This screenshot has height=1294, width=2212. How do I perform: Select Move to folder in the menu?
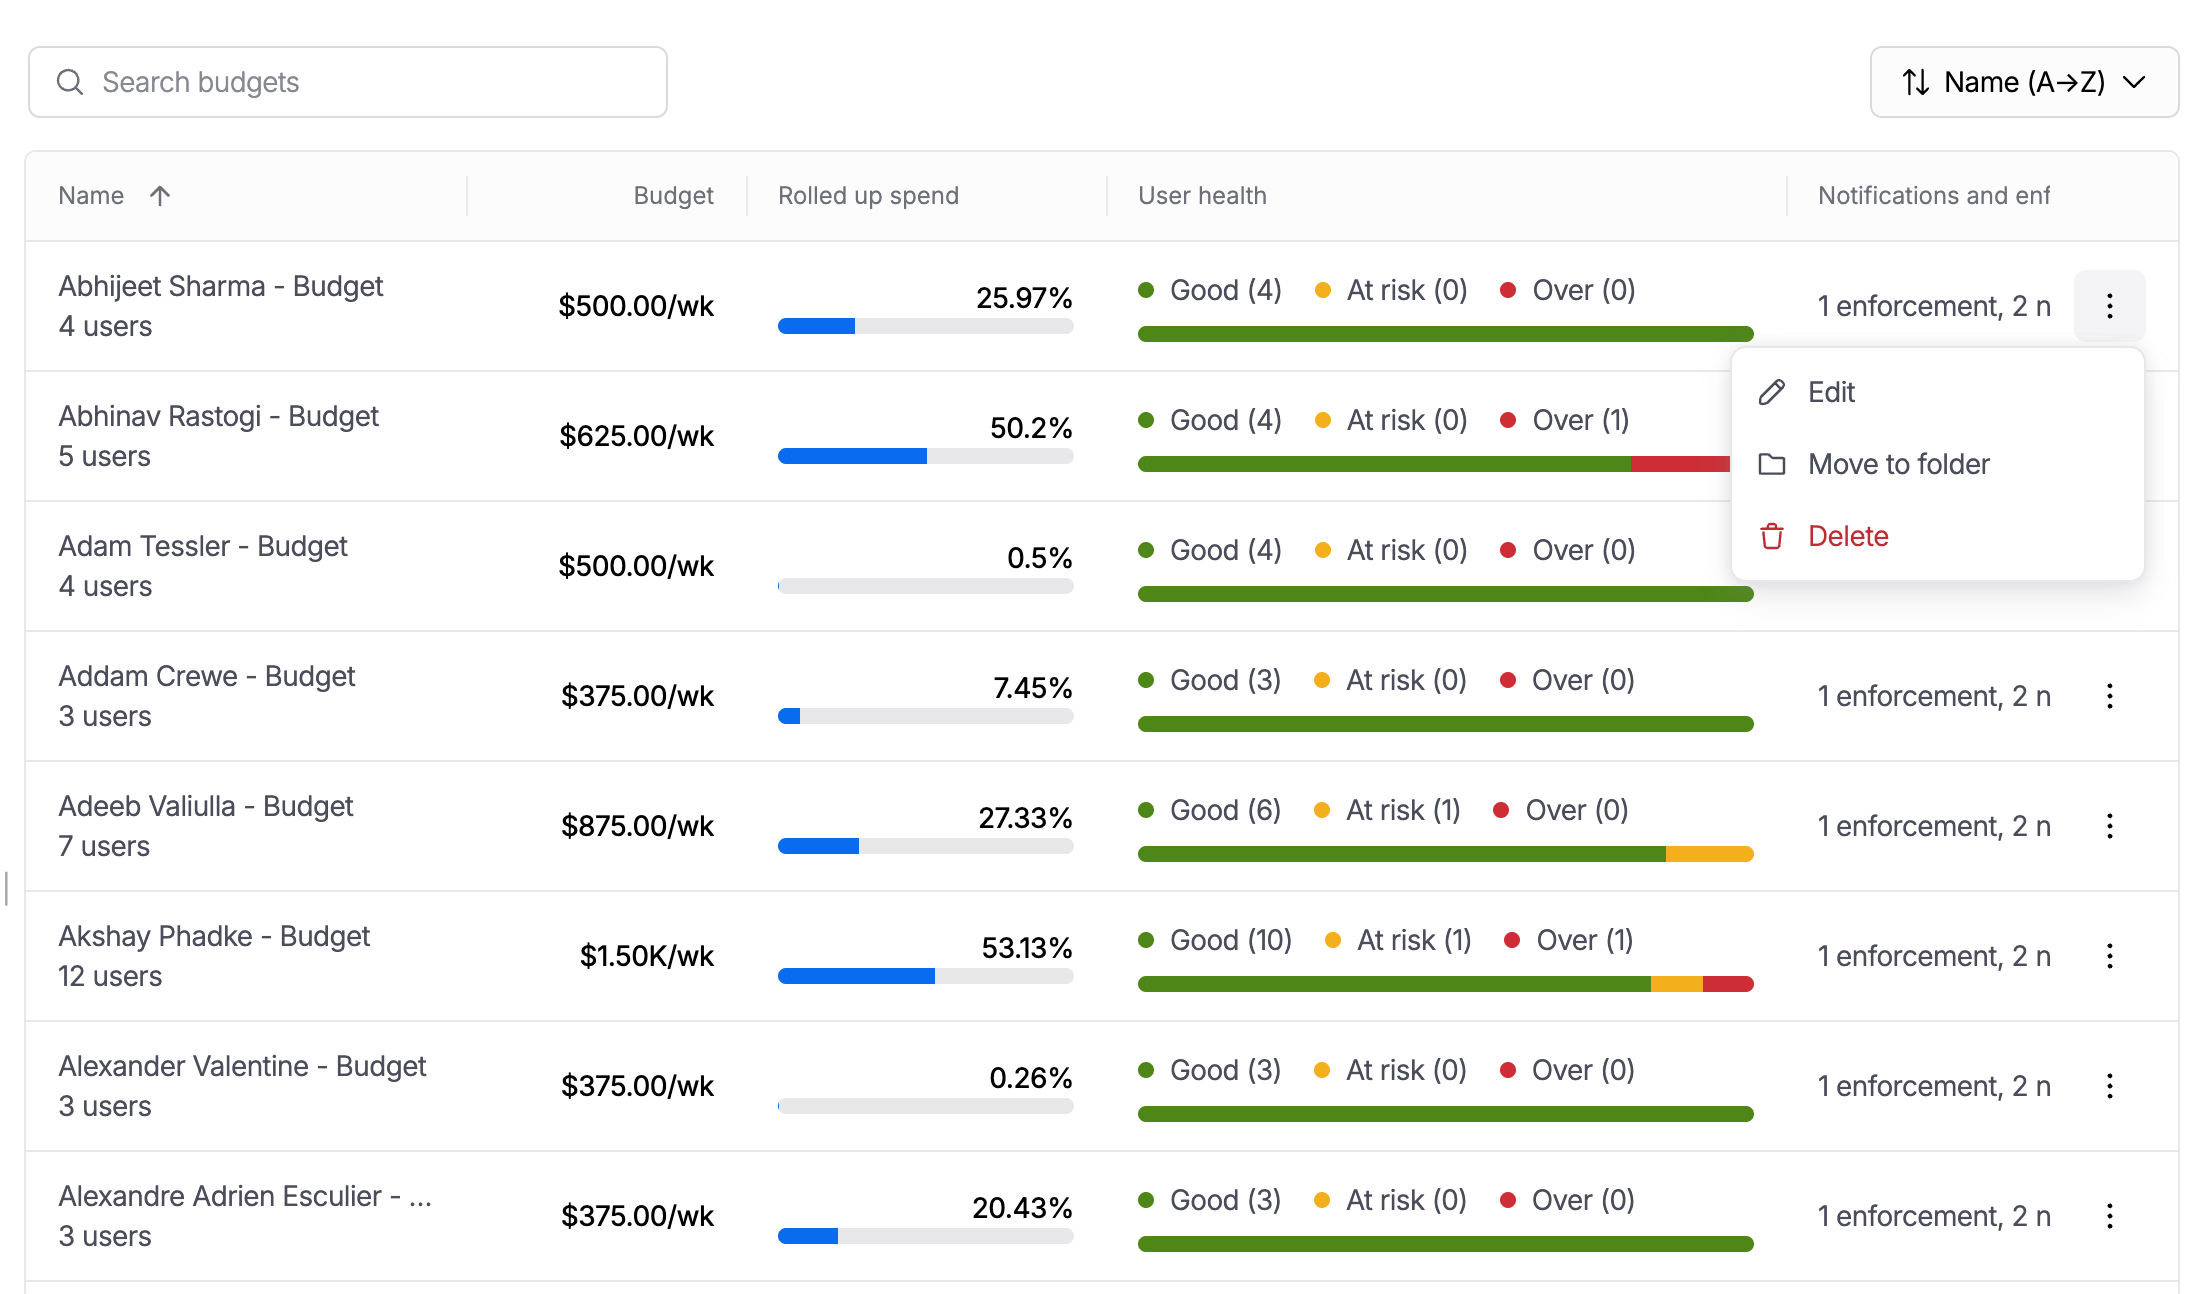click(1937, 464)
